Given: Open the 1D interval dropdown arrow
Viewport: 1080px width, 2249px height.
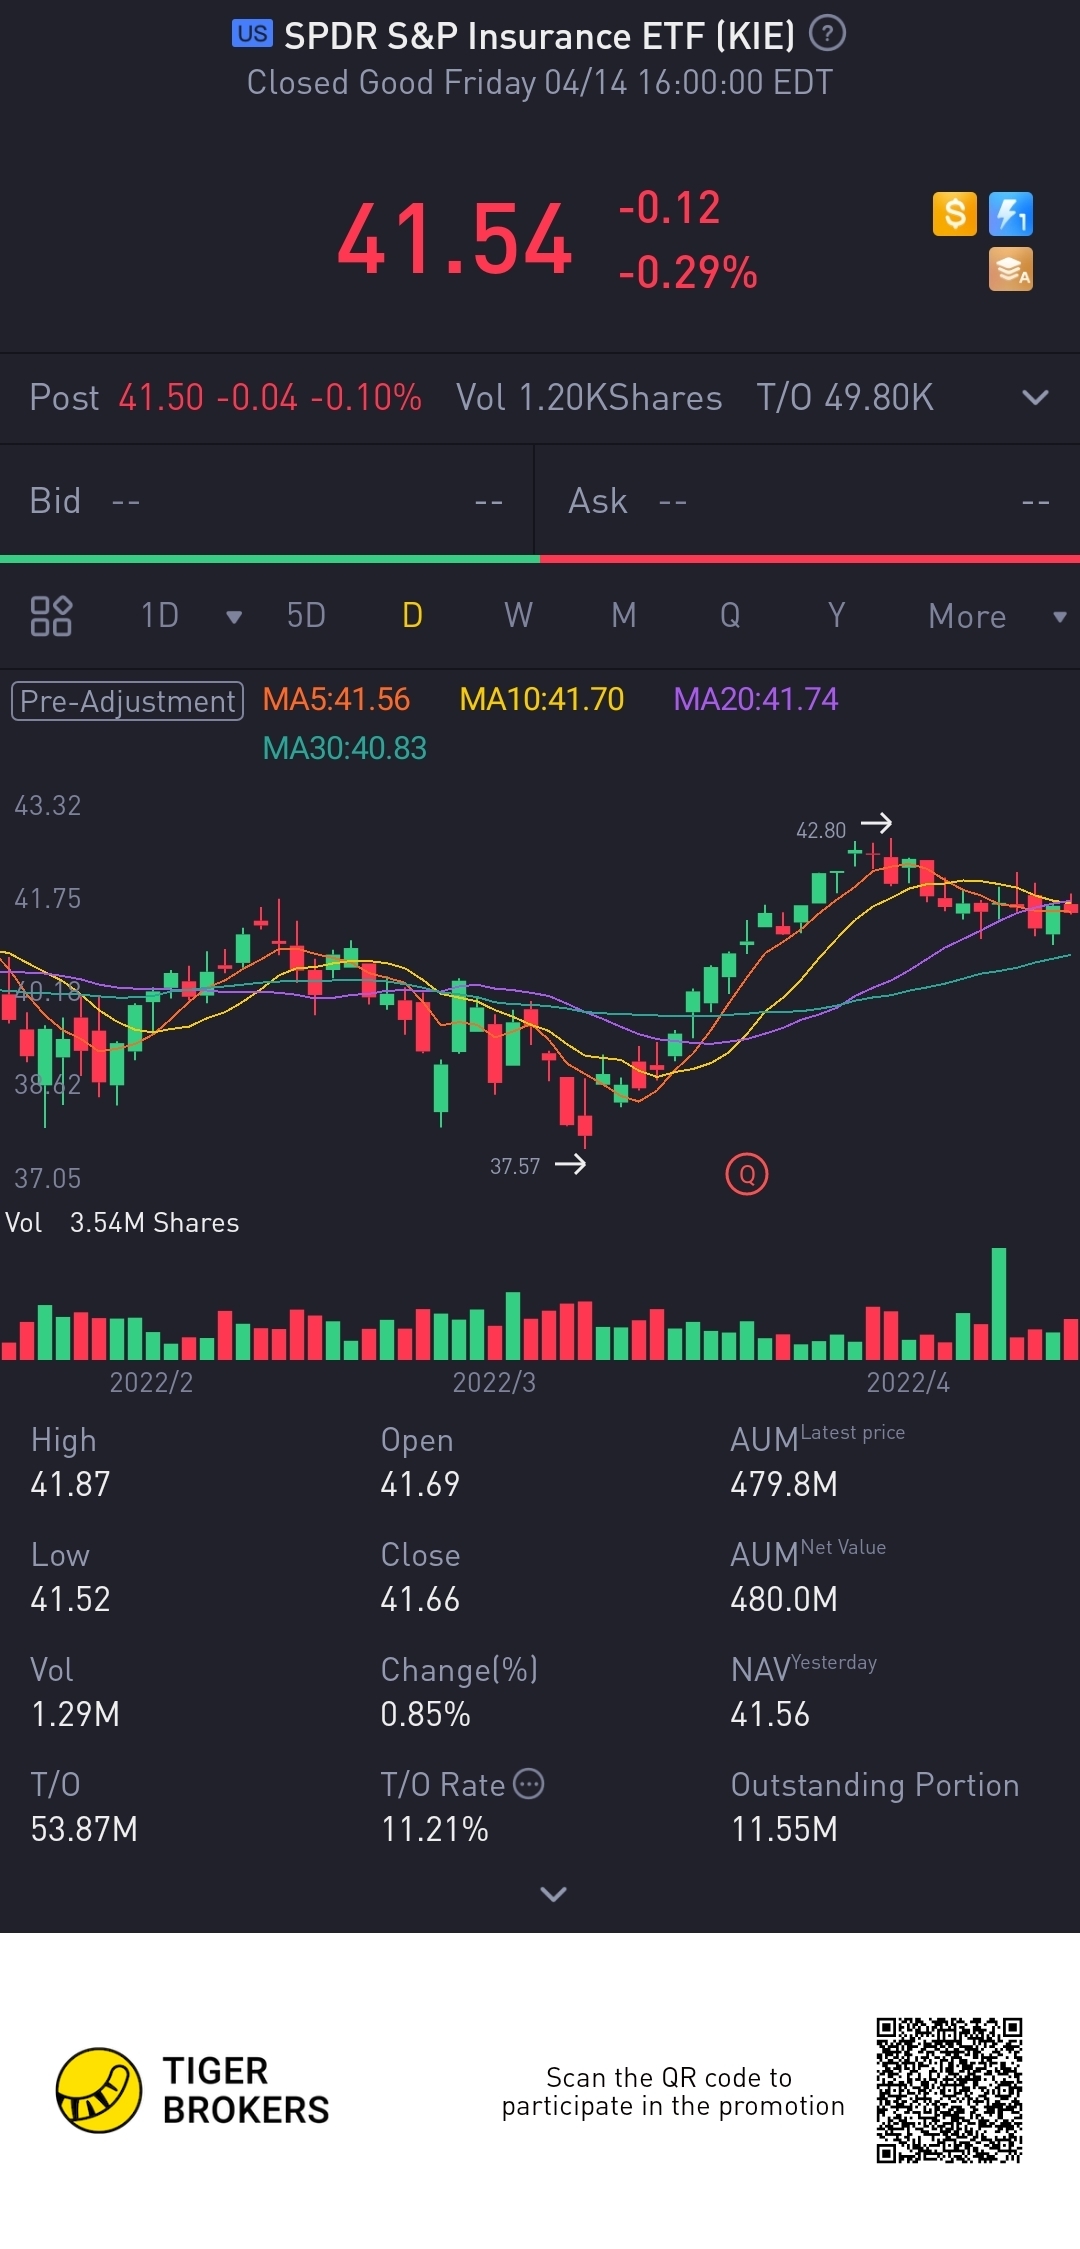Looking at the screenshot, I should (234, 617).
